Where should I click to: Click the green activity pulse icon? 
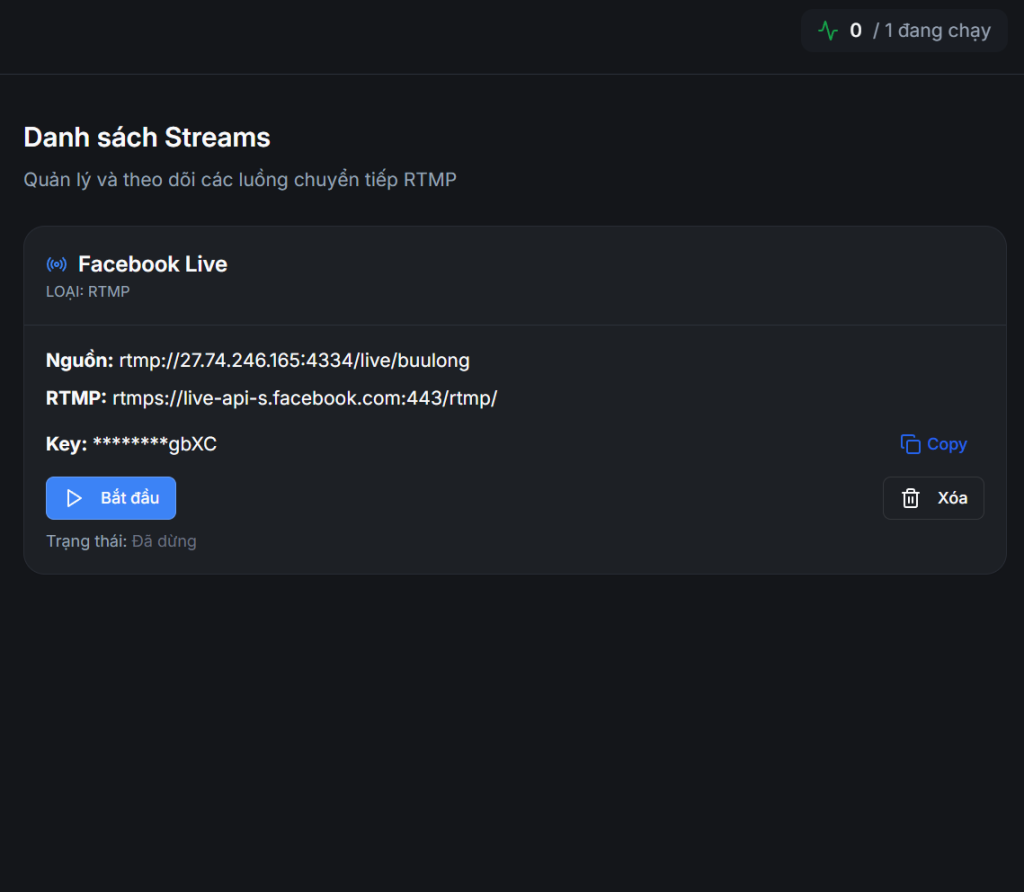click(x=828, y=31)
